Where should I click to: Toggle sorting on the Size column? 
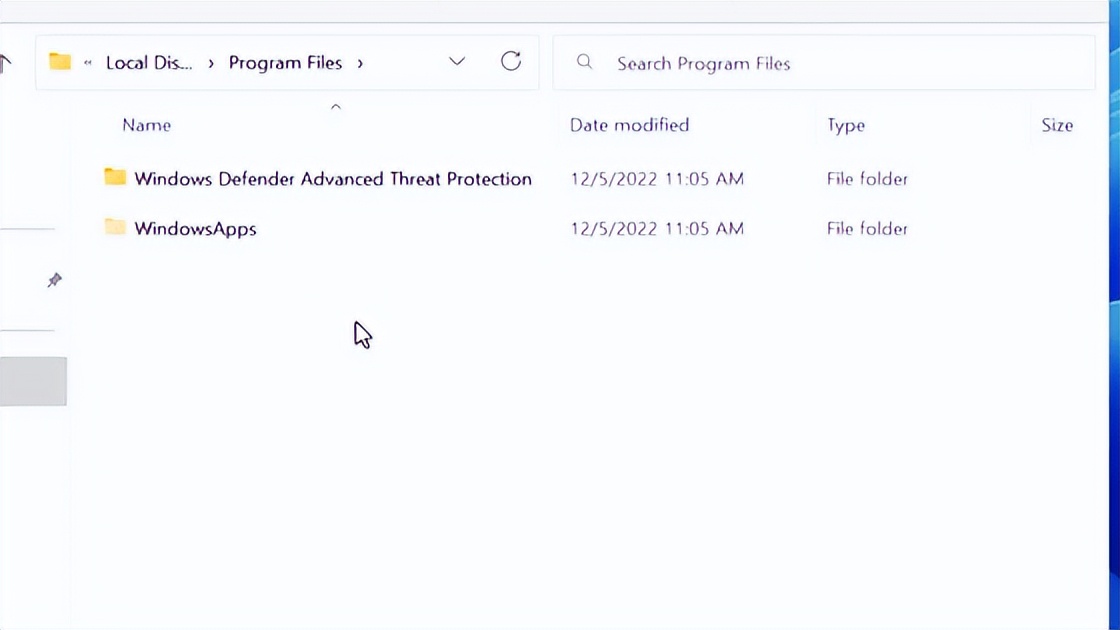[x=1056, y=124]
